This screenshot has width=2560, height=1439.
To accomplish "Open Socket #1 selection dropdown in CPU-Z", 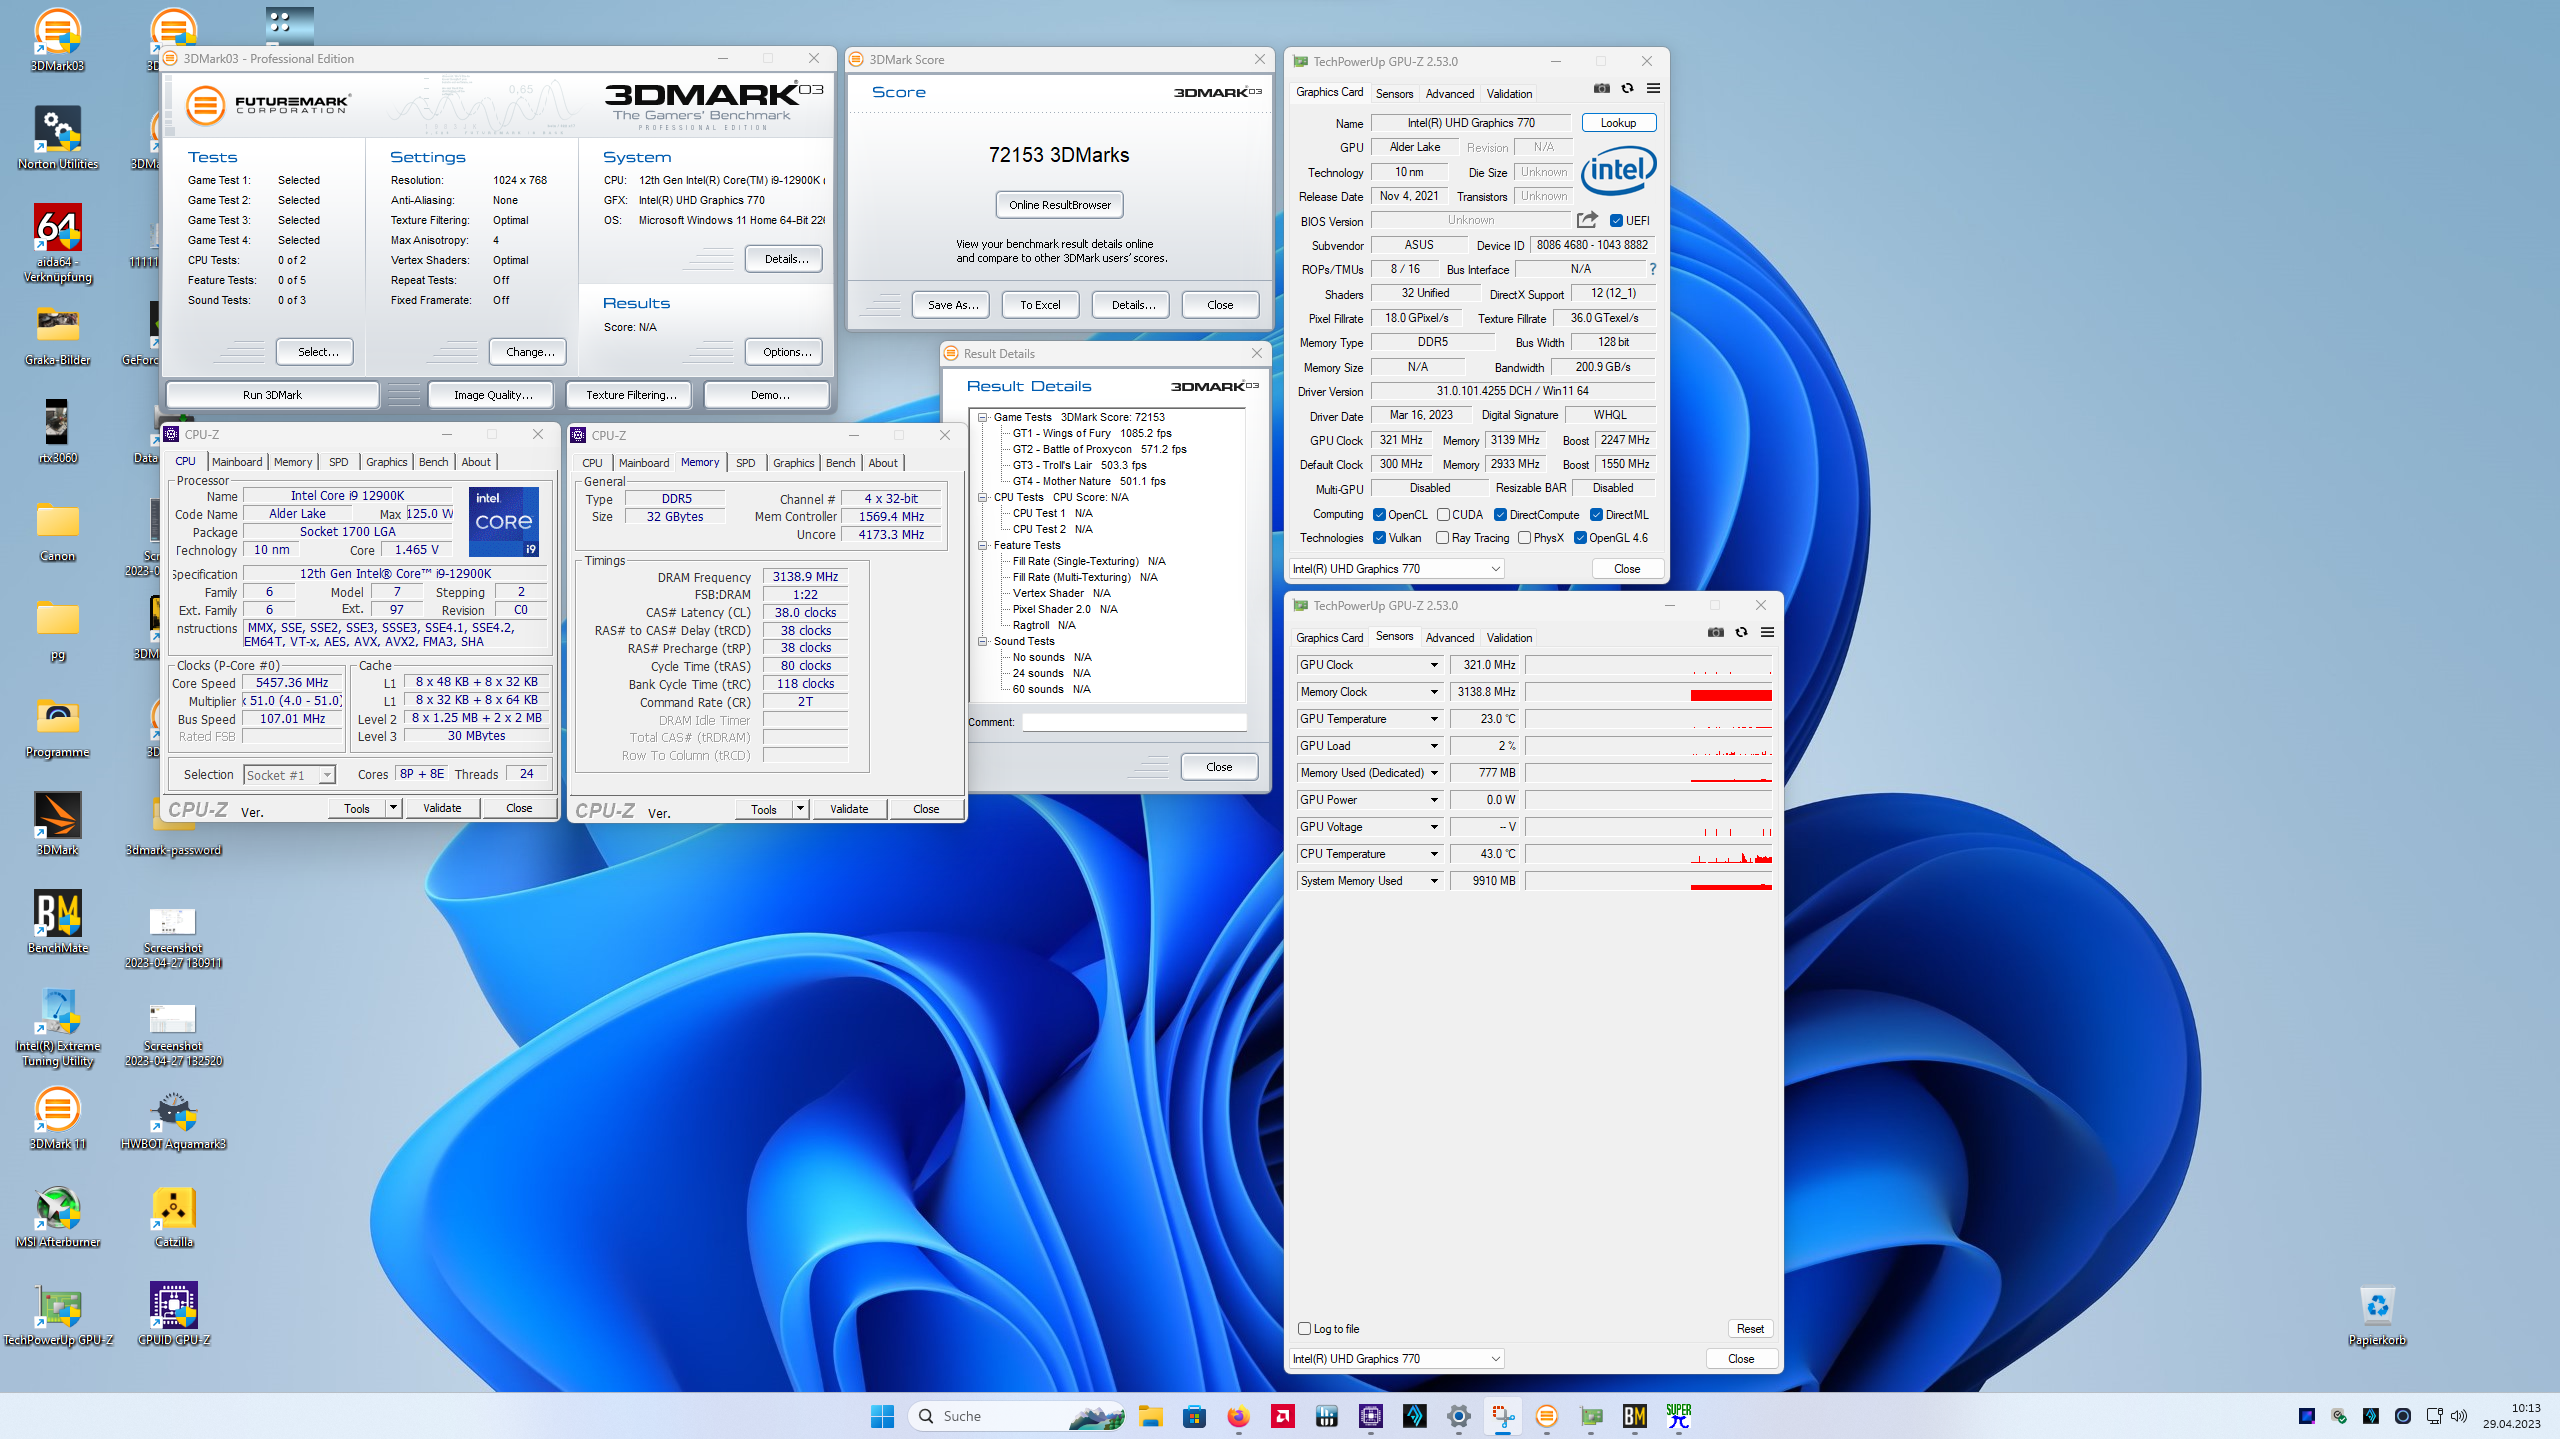I will click(x=290, y=775).
